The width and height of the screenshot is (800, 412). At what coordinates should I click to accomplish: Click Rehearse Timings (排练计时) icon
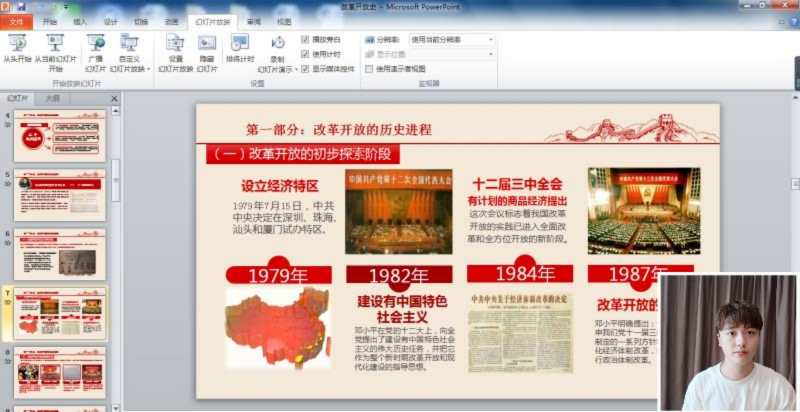click(x=240, y=43)
